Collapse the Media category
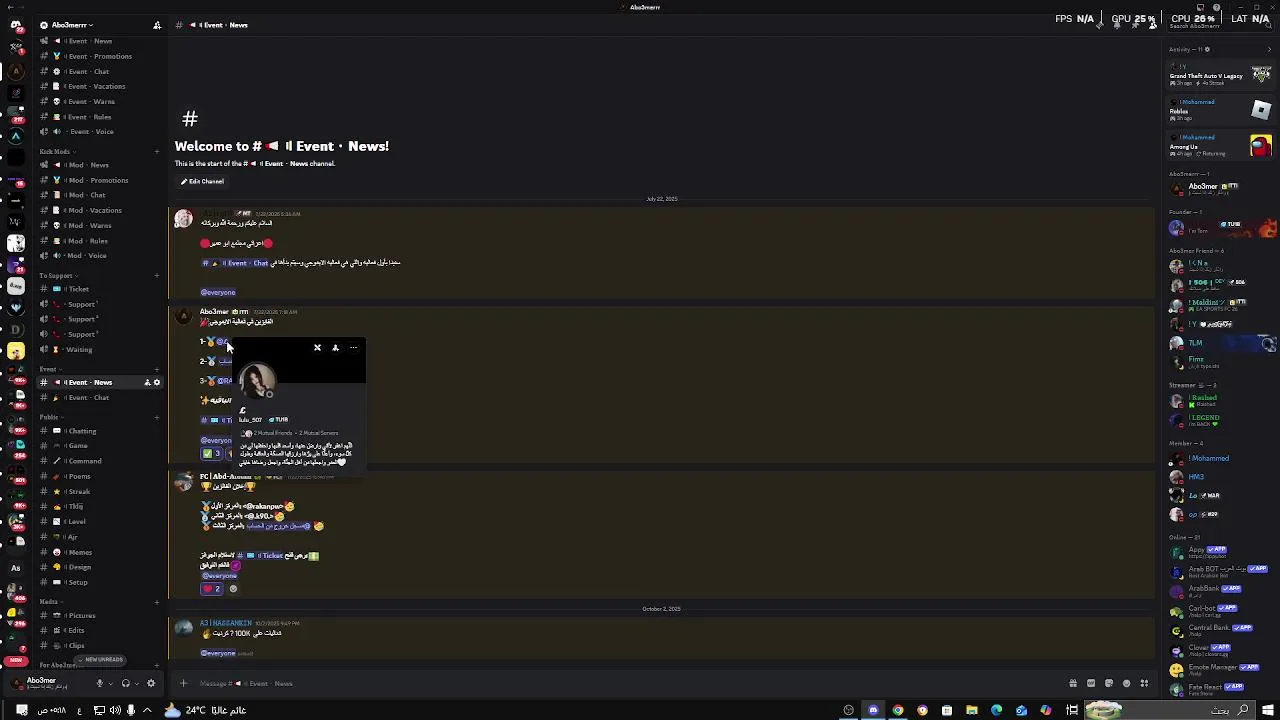Viewport: 1280px width, 720px height. [49, 602]
